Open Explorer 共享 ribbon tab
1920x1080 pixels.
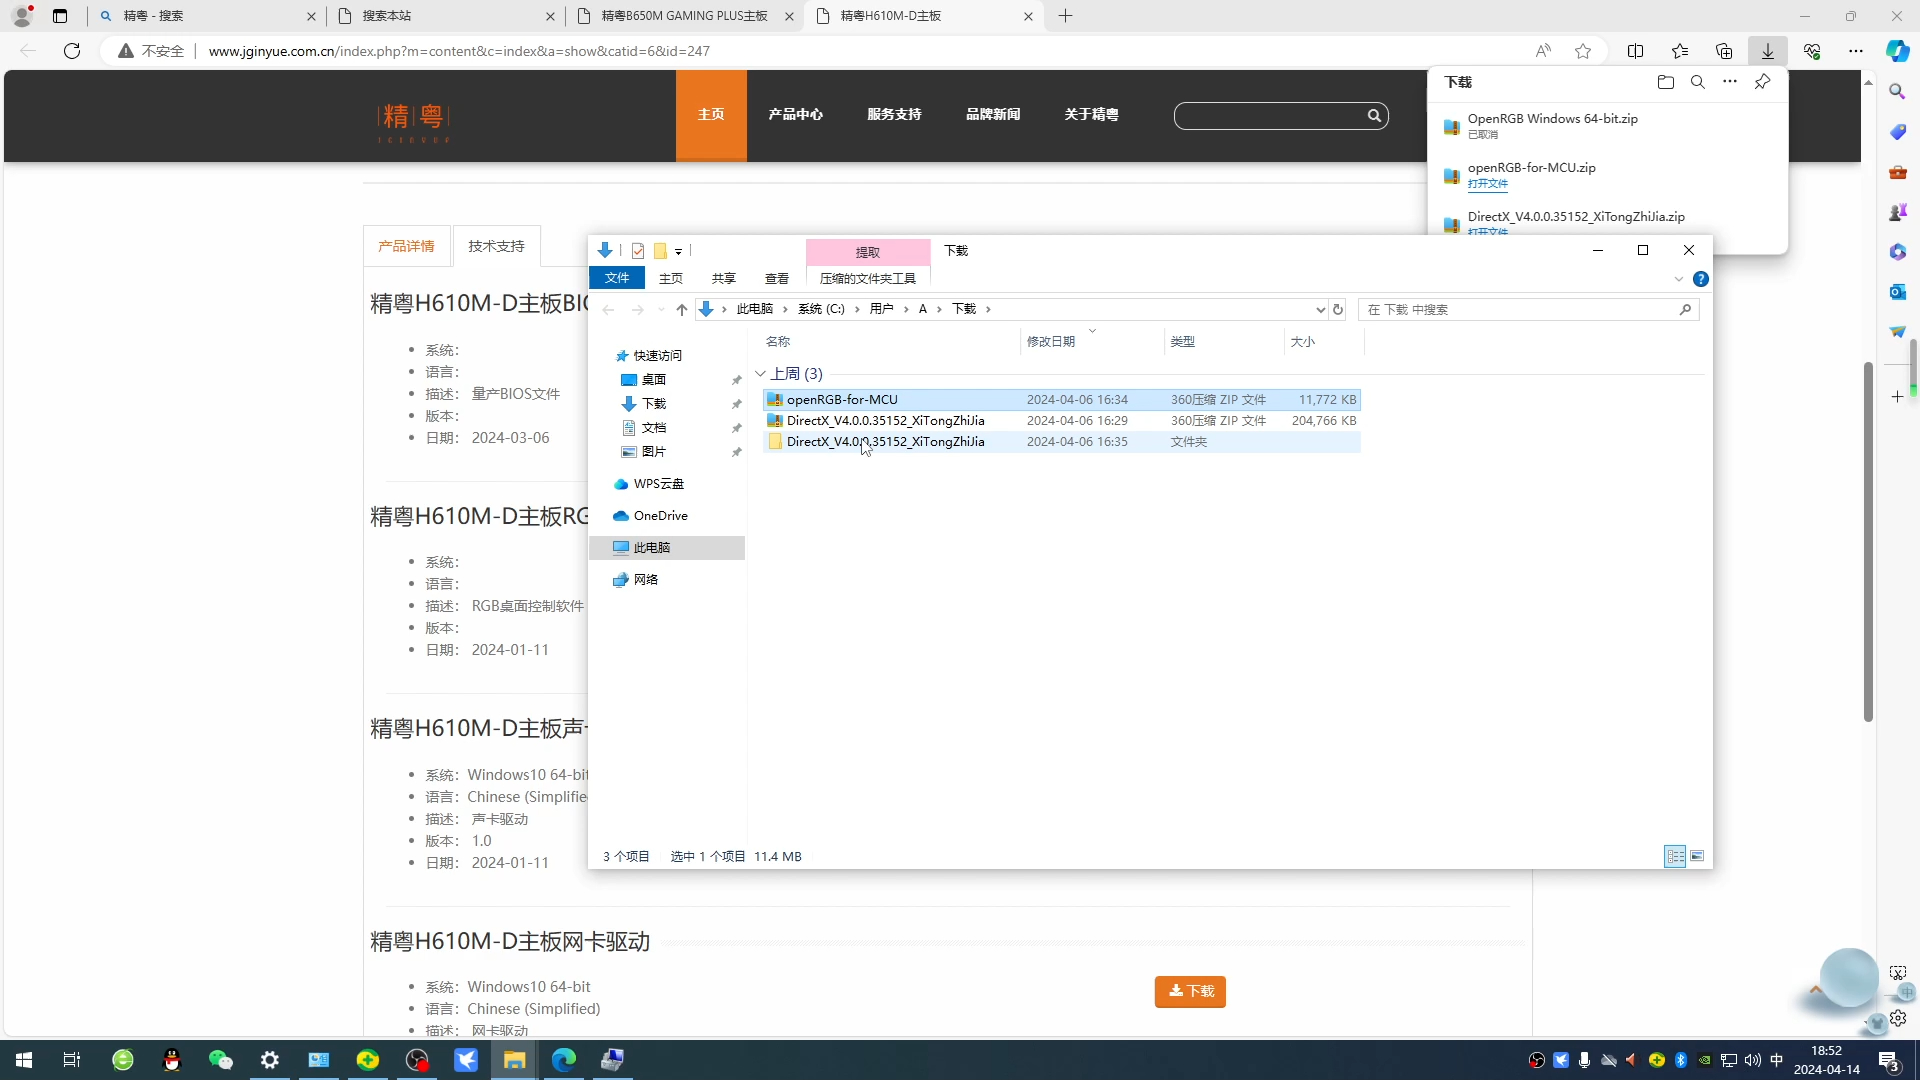(x=724, y=279)
